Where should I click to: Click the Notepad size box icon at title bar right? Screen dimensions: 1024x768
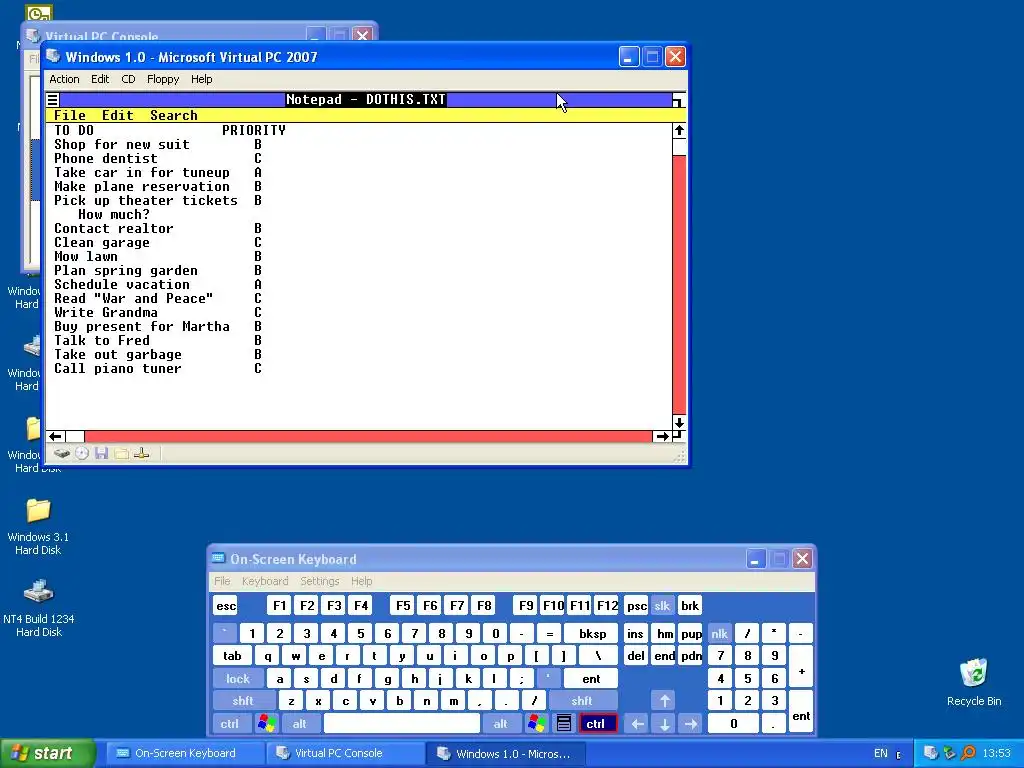(x=679, y=100)
